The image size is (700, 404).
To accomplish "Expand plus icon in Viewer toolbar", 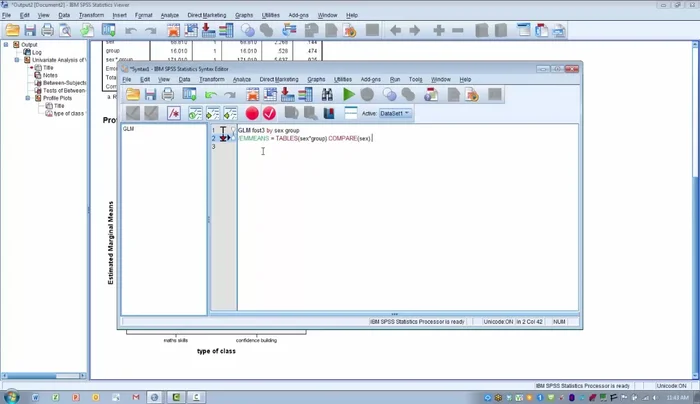I will point(439,30).
